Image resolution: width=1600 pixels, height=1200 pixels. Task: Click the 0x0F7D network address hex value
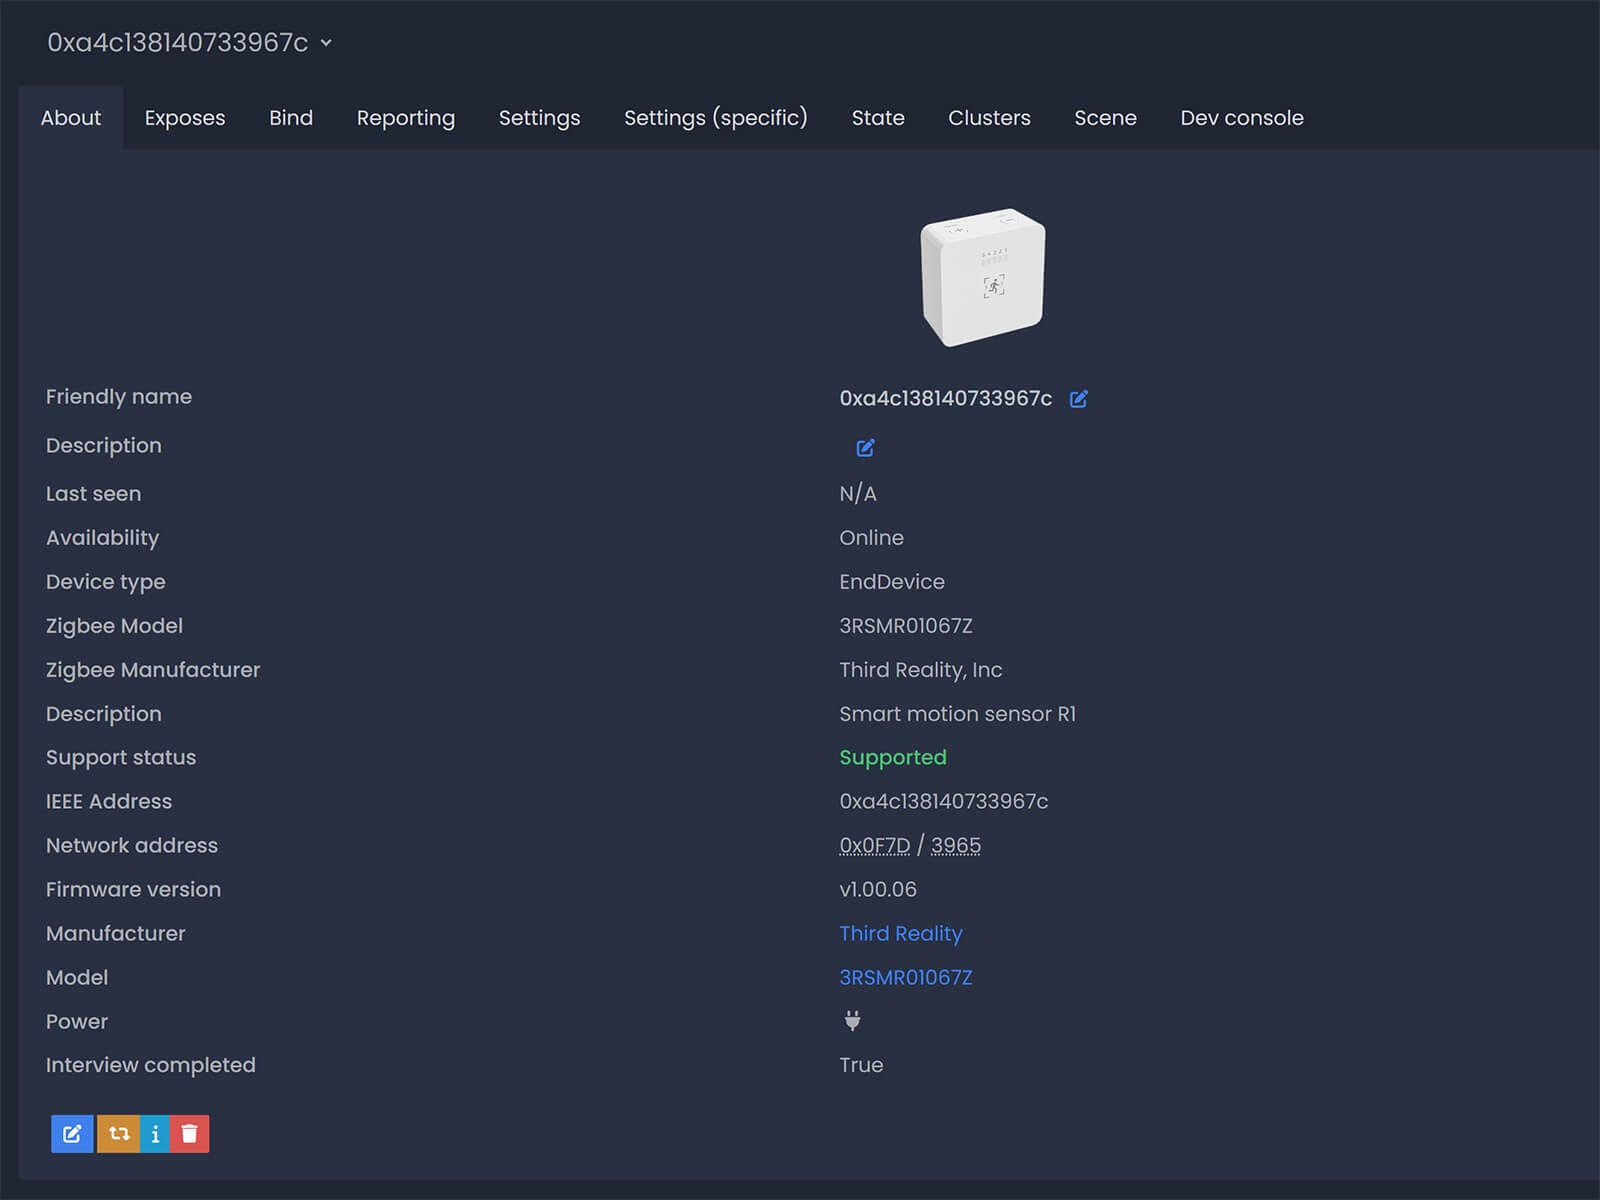pyautogui.click(x=875, y=846)
